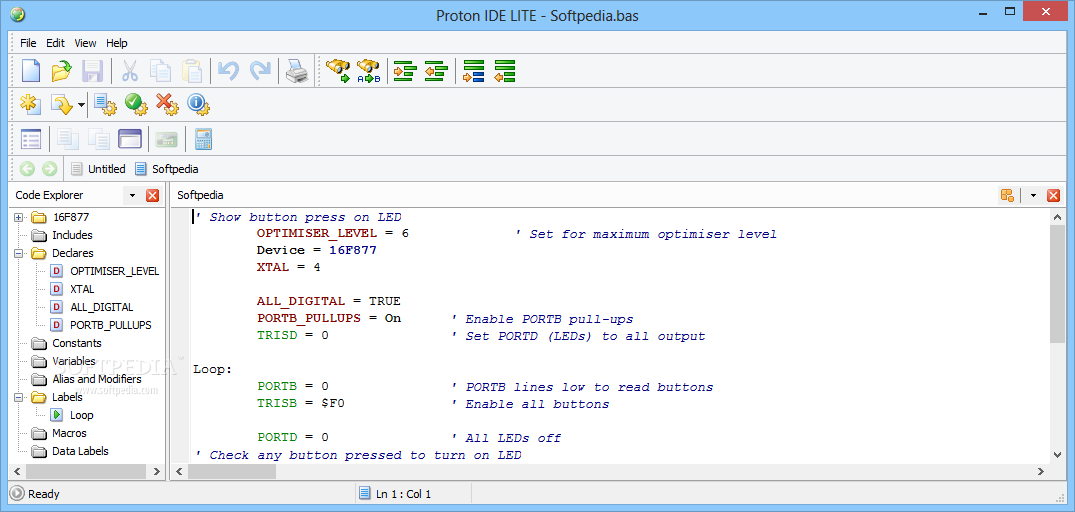Create a new document with the New icon
The width and height of the screenshot is (1075, 512).
click(32, 71)
